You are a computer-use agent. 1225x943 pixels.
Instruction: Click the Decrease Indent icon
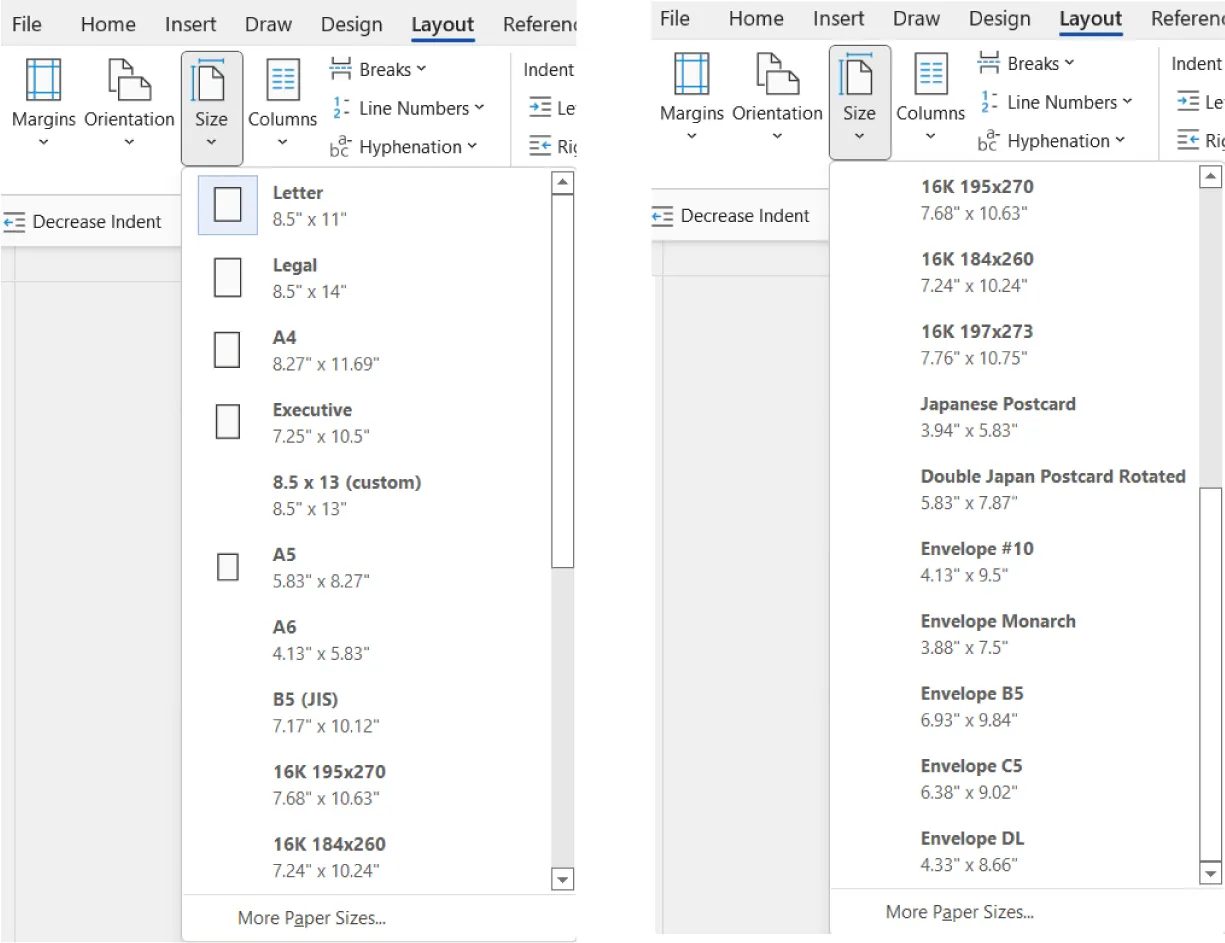[x=15, y=221]
